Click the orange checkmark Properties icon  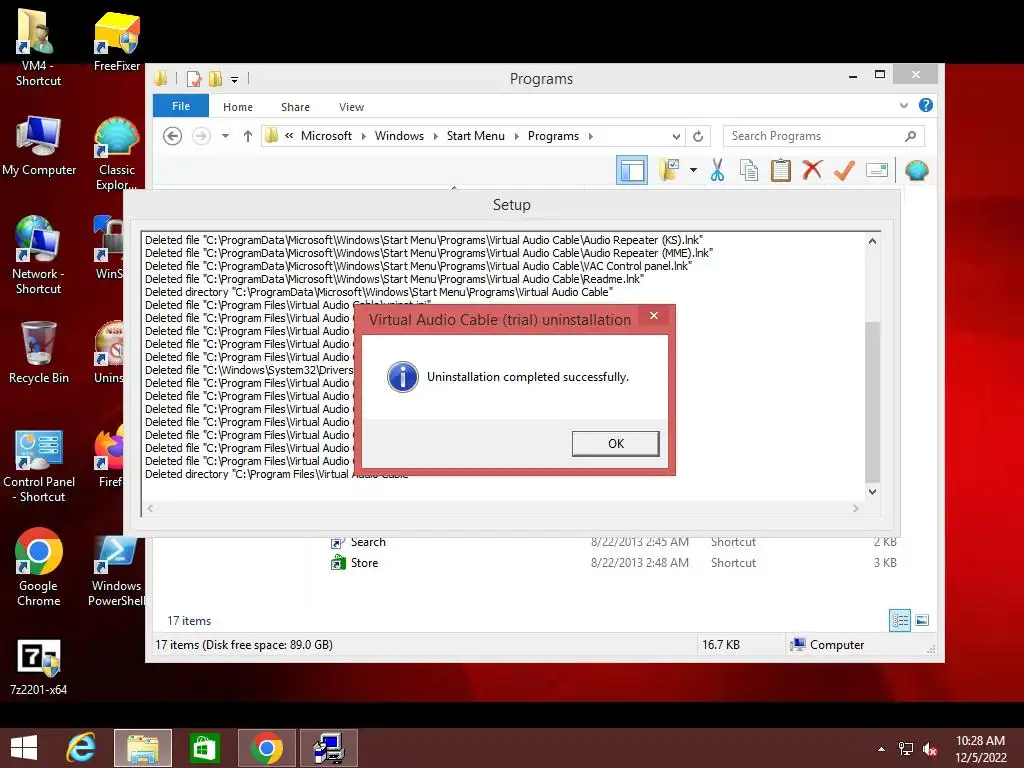click(x=844, y=170)
